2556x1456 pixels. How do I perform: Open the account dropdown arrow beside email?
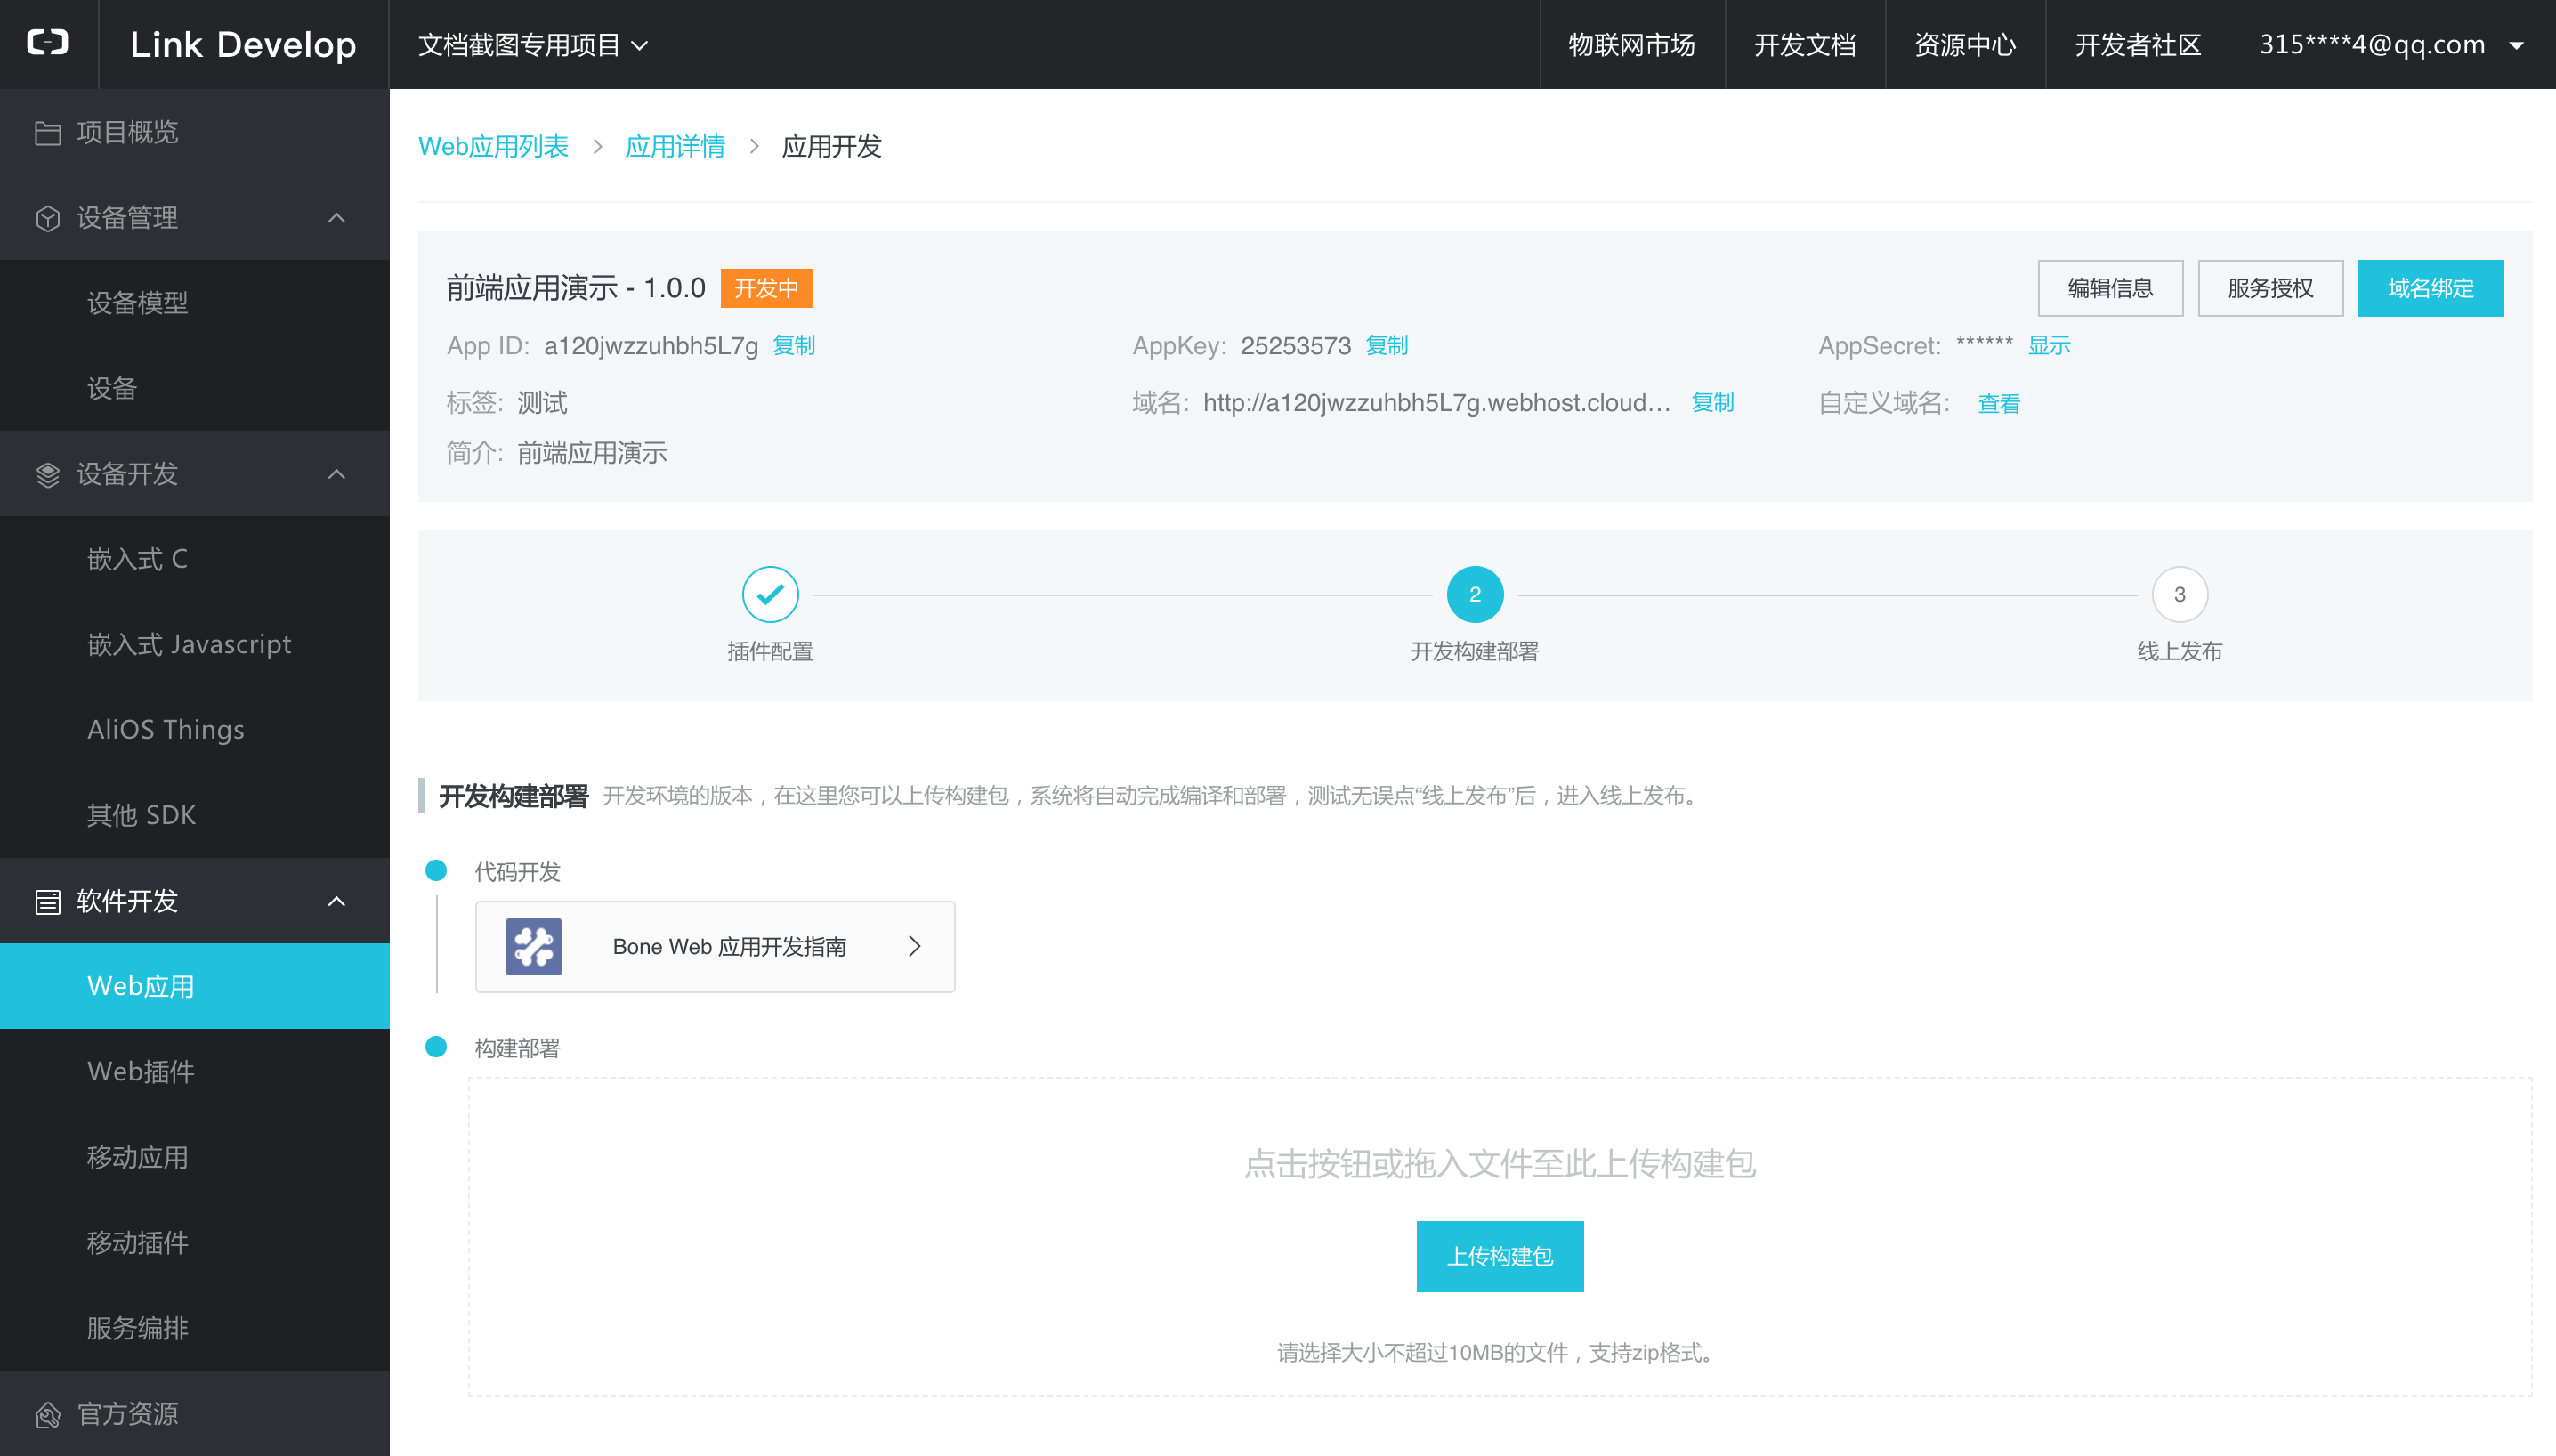coord(2517,45)
